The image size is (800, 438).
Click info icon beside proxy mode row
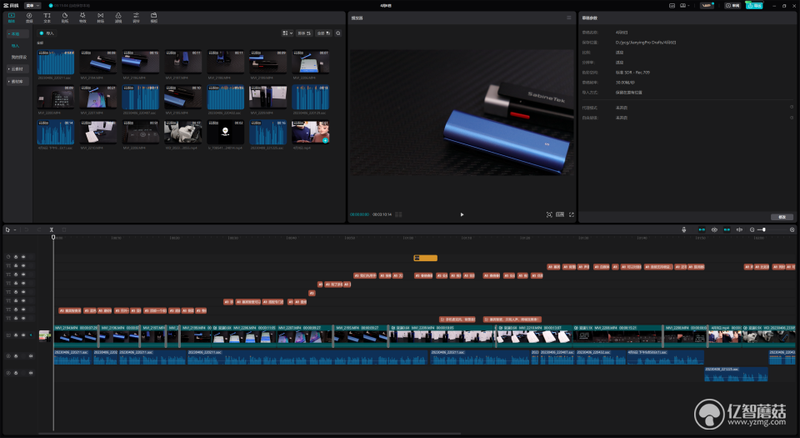pyautogui.click(x=792, y=107)
